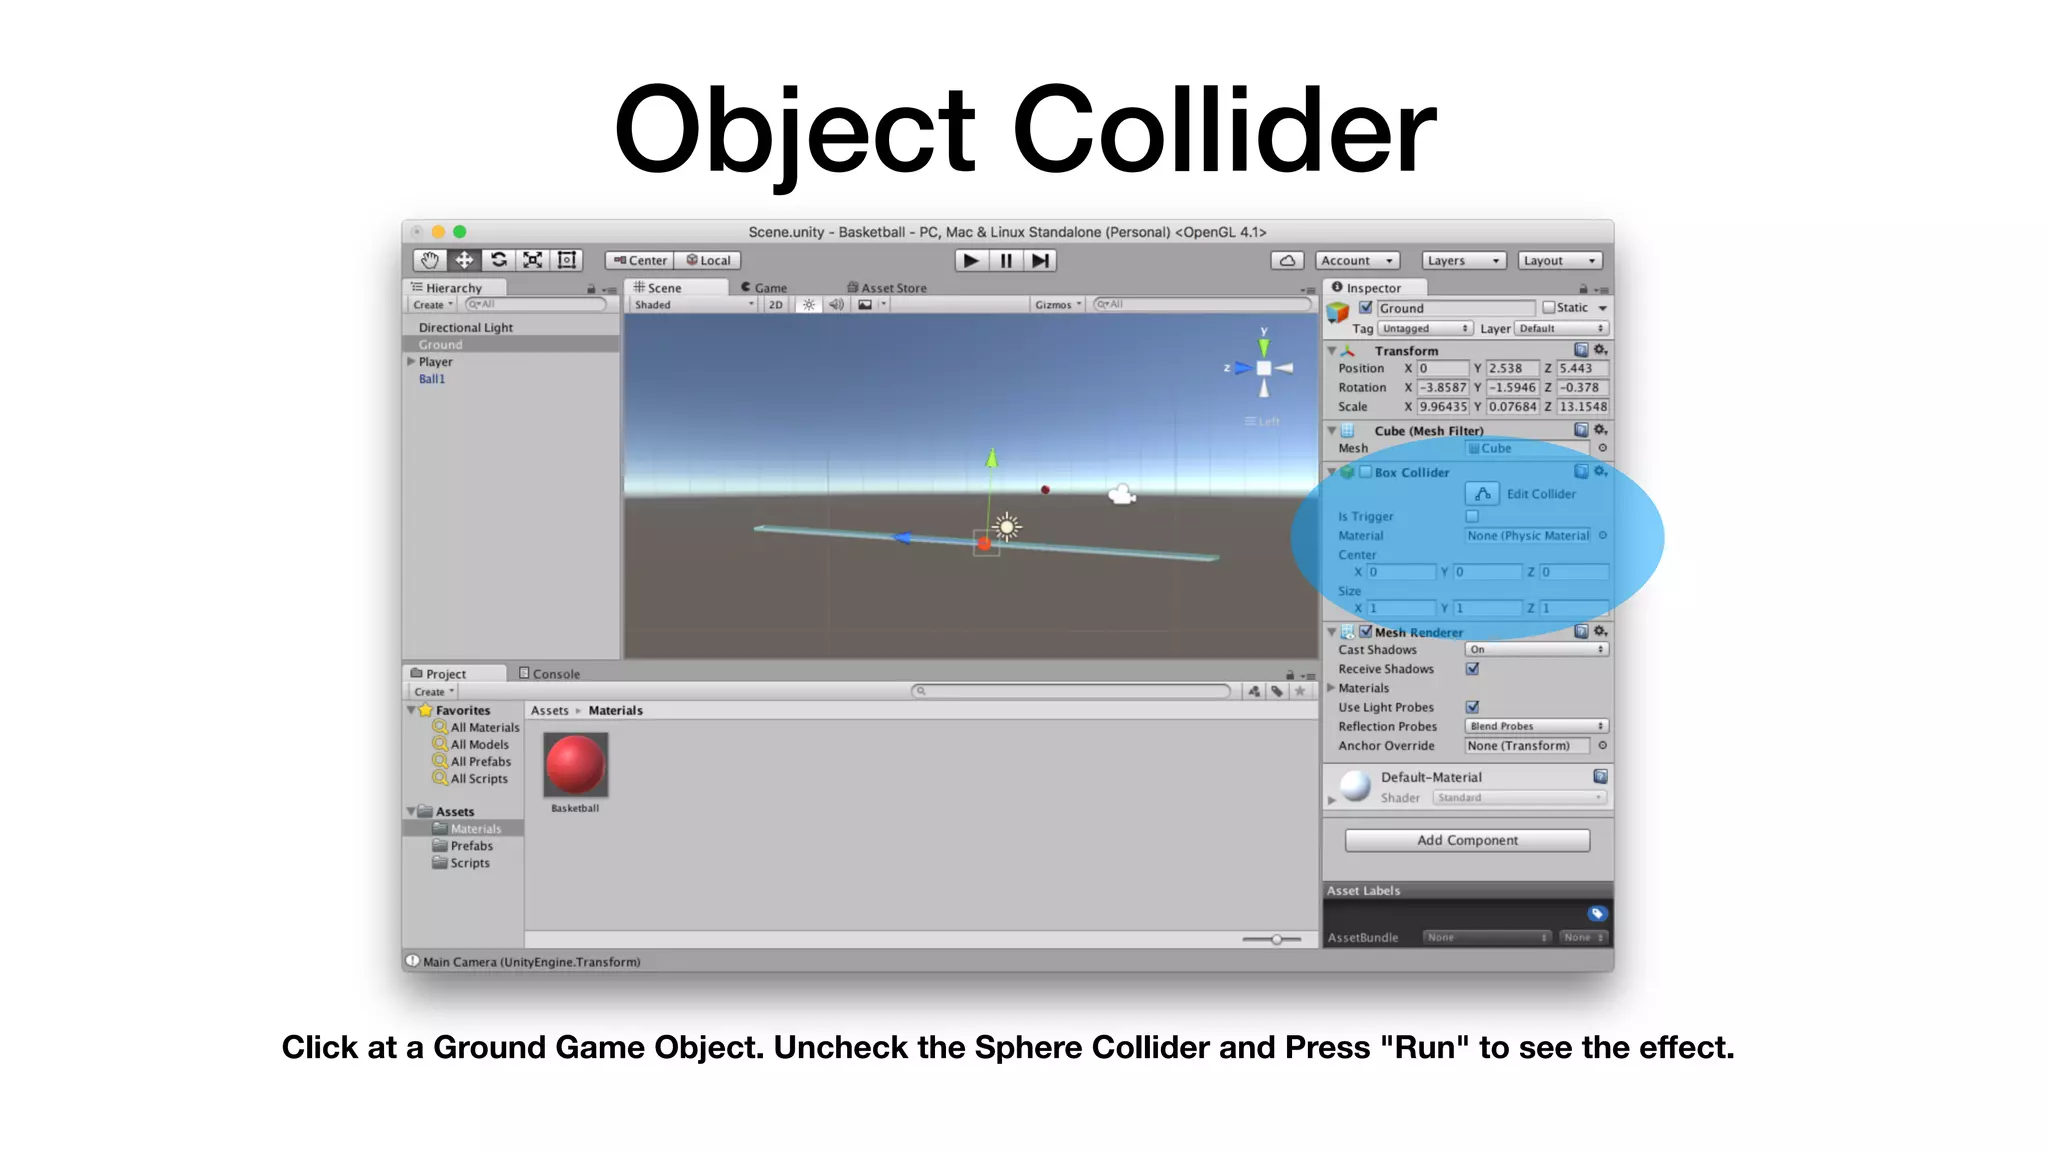Open the Shaded draw mode dropdown
This screenshot has width=2048, height=1152.
(693, 305)
